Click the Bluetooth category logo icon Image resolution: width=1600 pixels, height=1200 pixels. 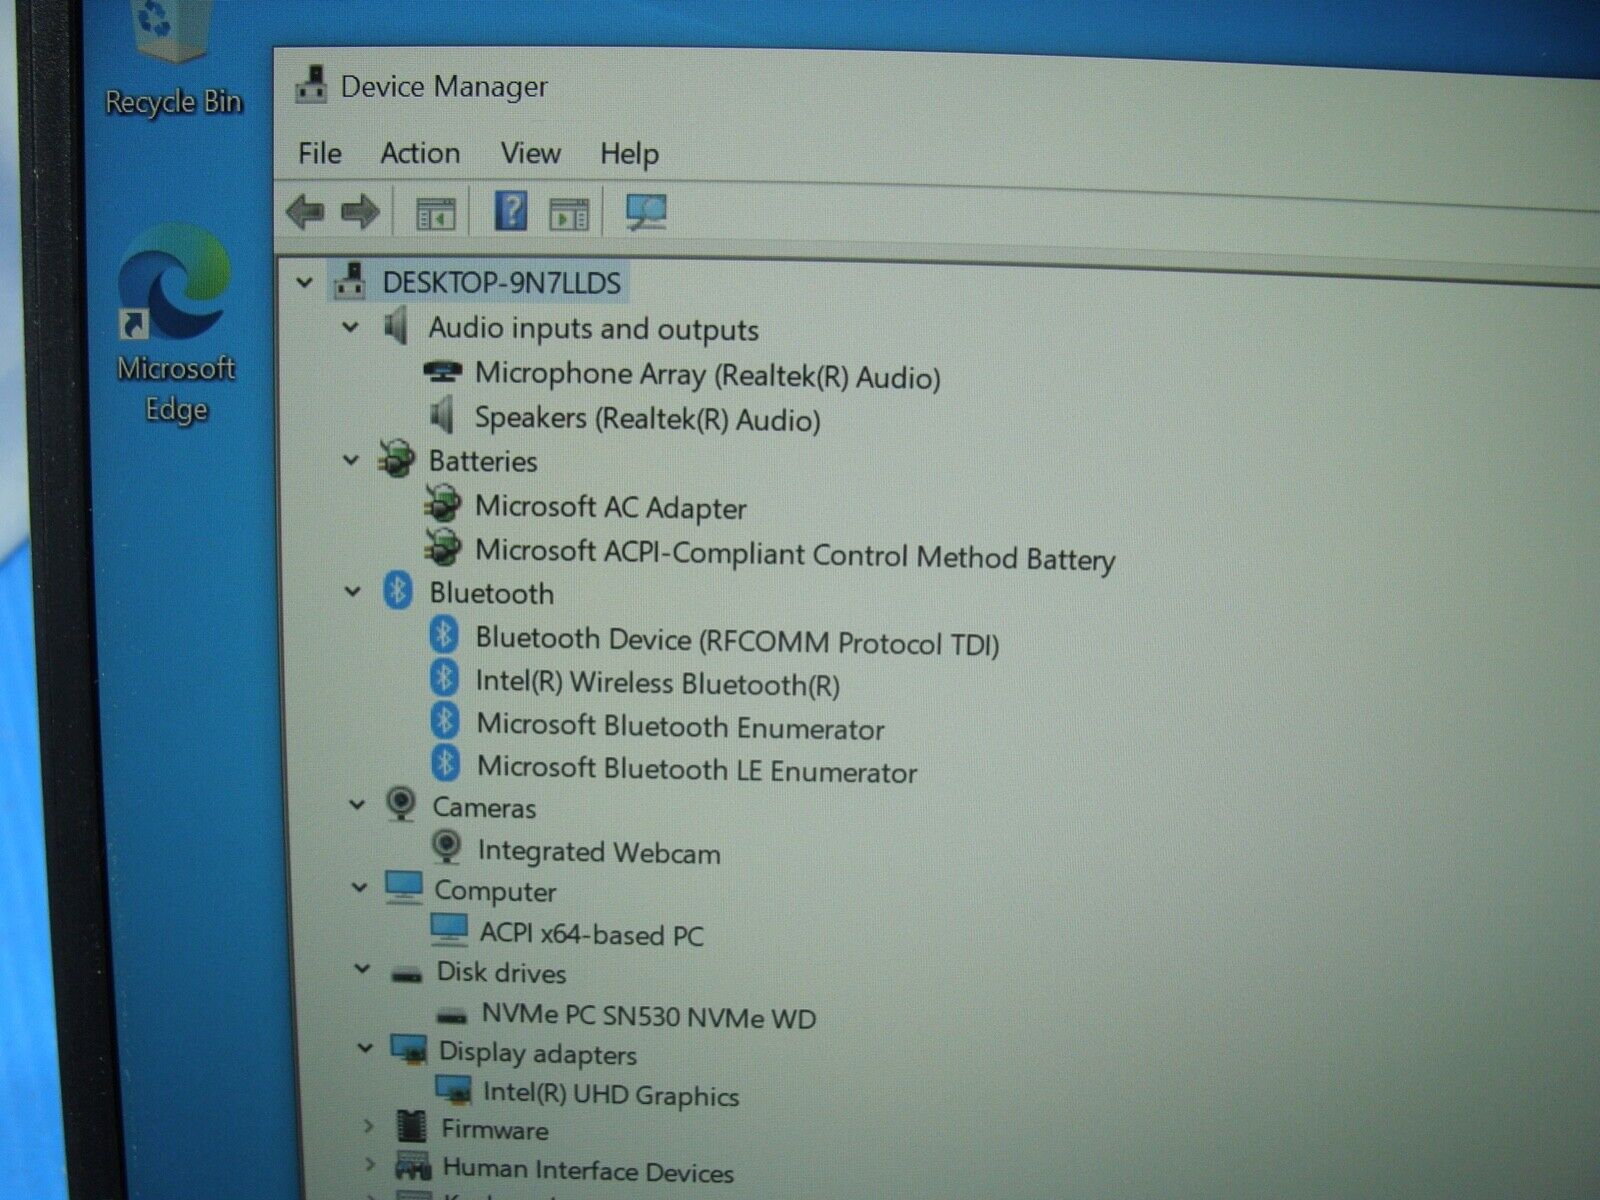(x=398, y=591)
